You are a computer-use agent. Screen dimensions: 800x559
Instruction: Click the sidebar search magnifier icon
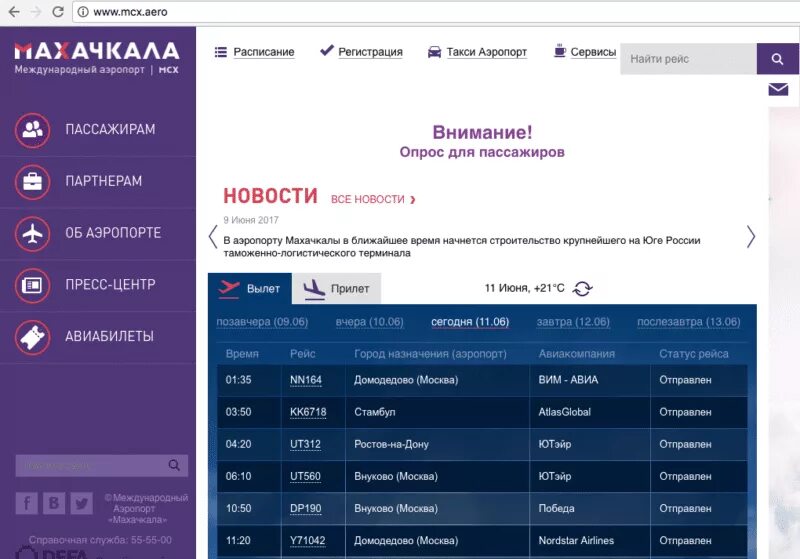(174, 465)
